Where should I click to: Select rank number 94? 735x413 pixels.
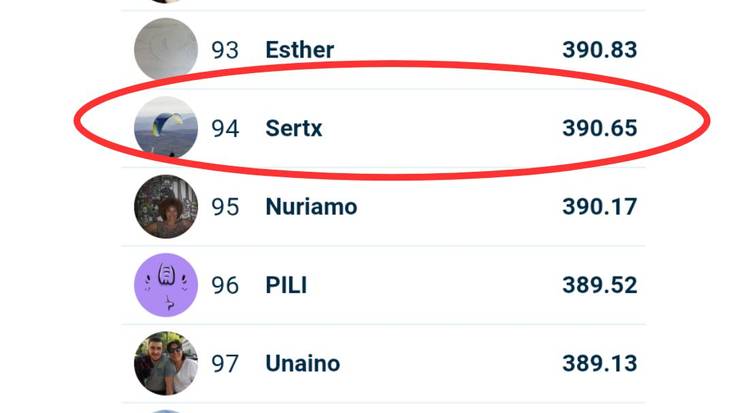[x=225, y=128]
